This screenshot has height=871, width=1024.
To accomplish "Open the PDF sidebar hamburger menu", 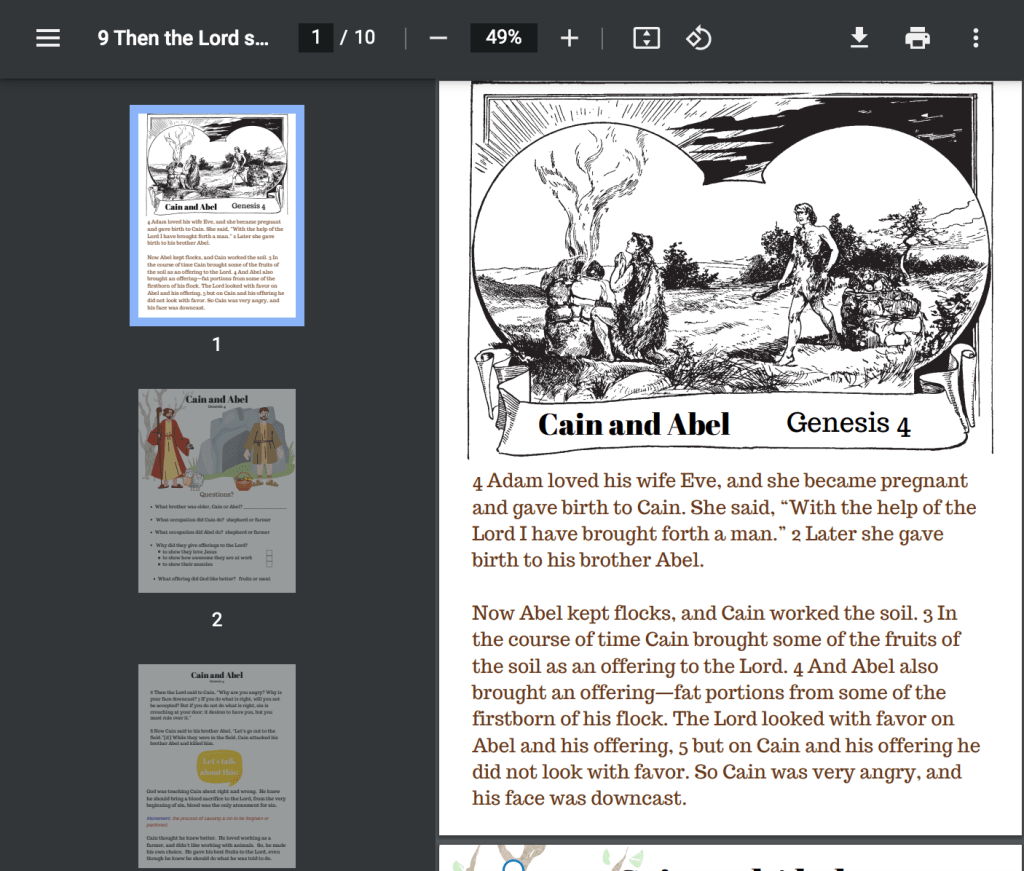I will [x=47, y=38].
